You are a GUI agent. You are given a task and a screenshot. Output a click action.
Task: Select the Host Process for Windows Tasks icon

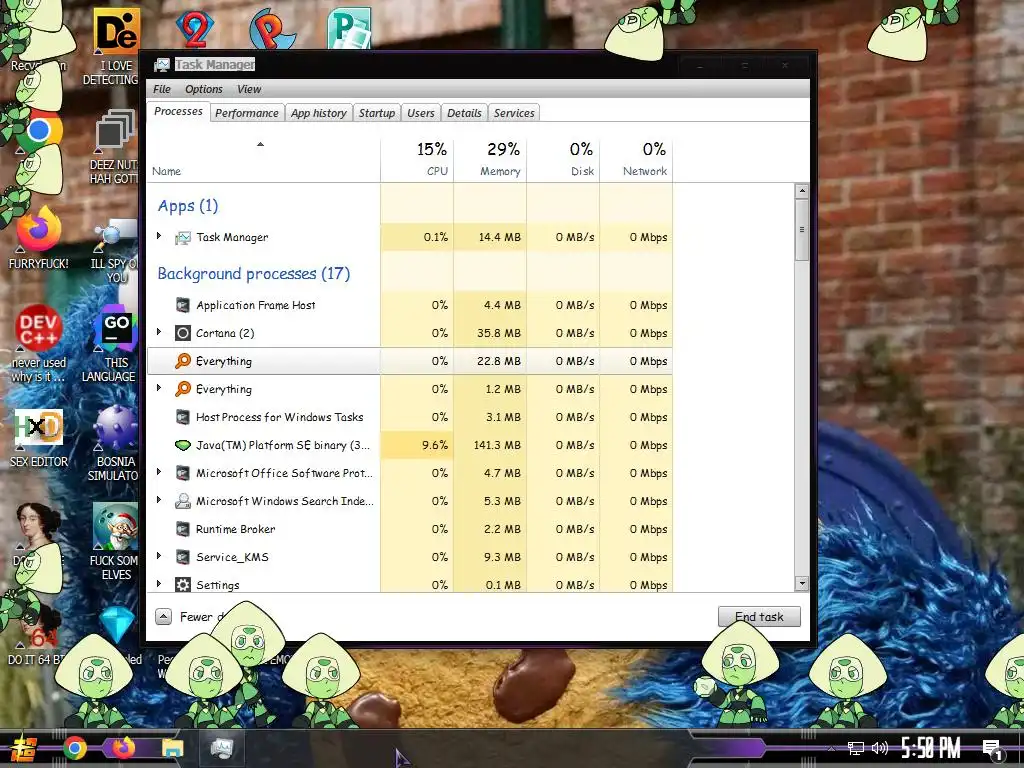pos(183,417)
